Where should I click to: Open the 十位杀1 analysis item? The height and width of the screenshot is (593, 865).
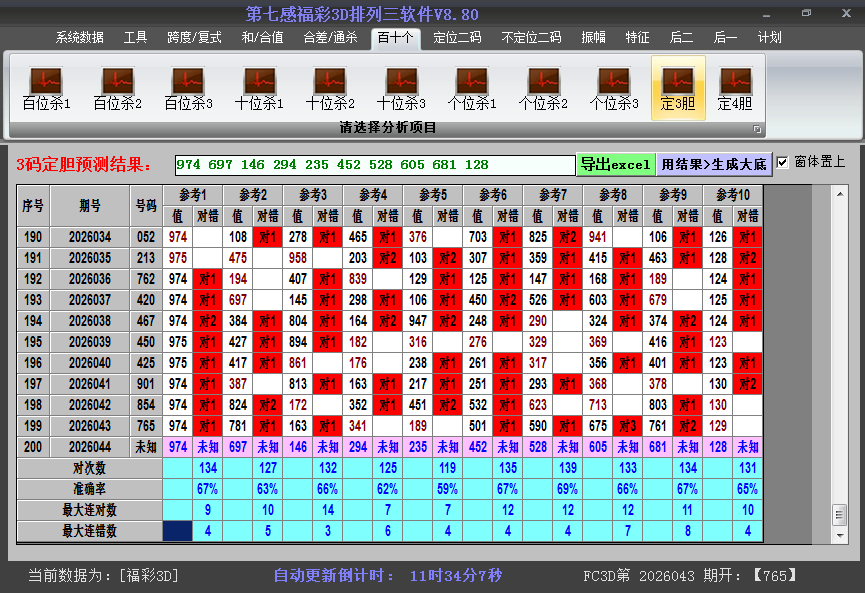(259, 88)
